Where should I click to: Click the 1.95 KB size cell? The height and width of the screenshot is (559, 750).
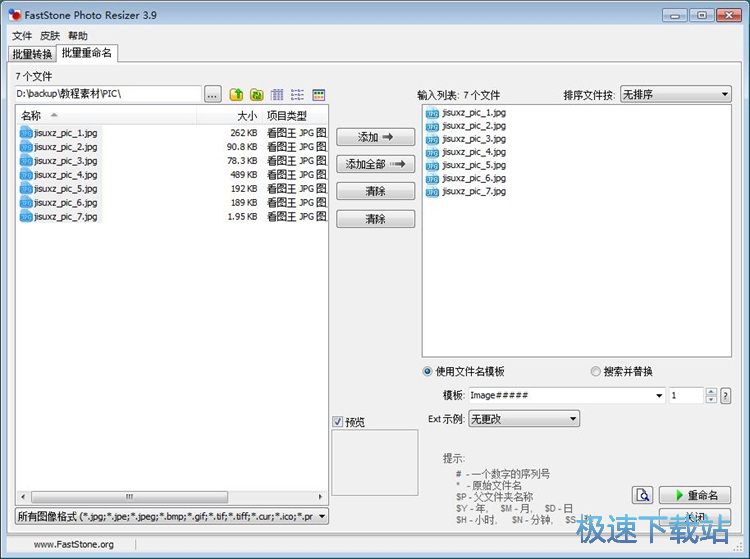click(243, 217)
